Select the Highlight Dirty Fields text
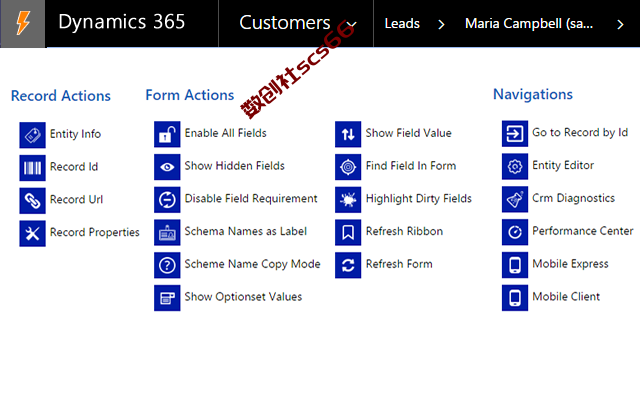This screenshot has width=640, height=400. (418, 199)
